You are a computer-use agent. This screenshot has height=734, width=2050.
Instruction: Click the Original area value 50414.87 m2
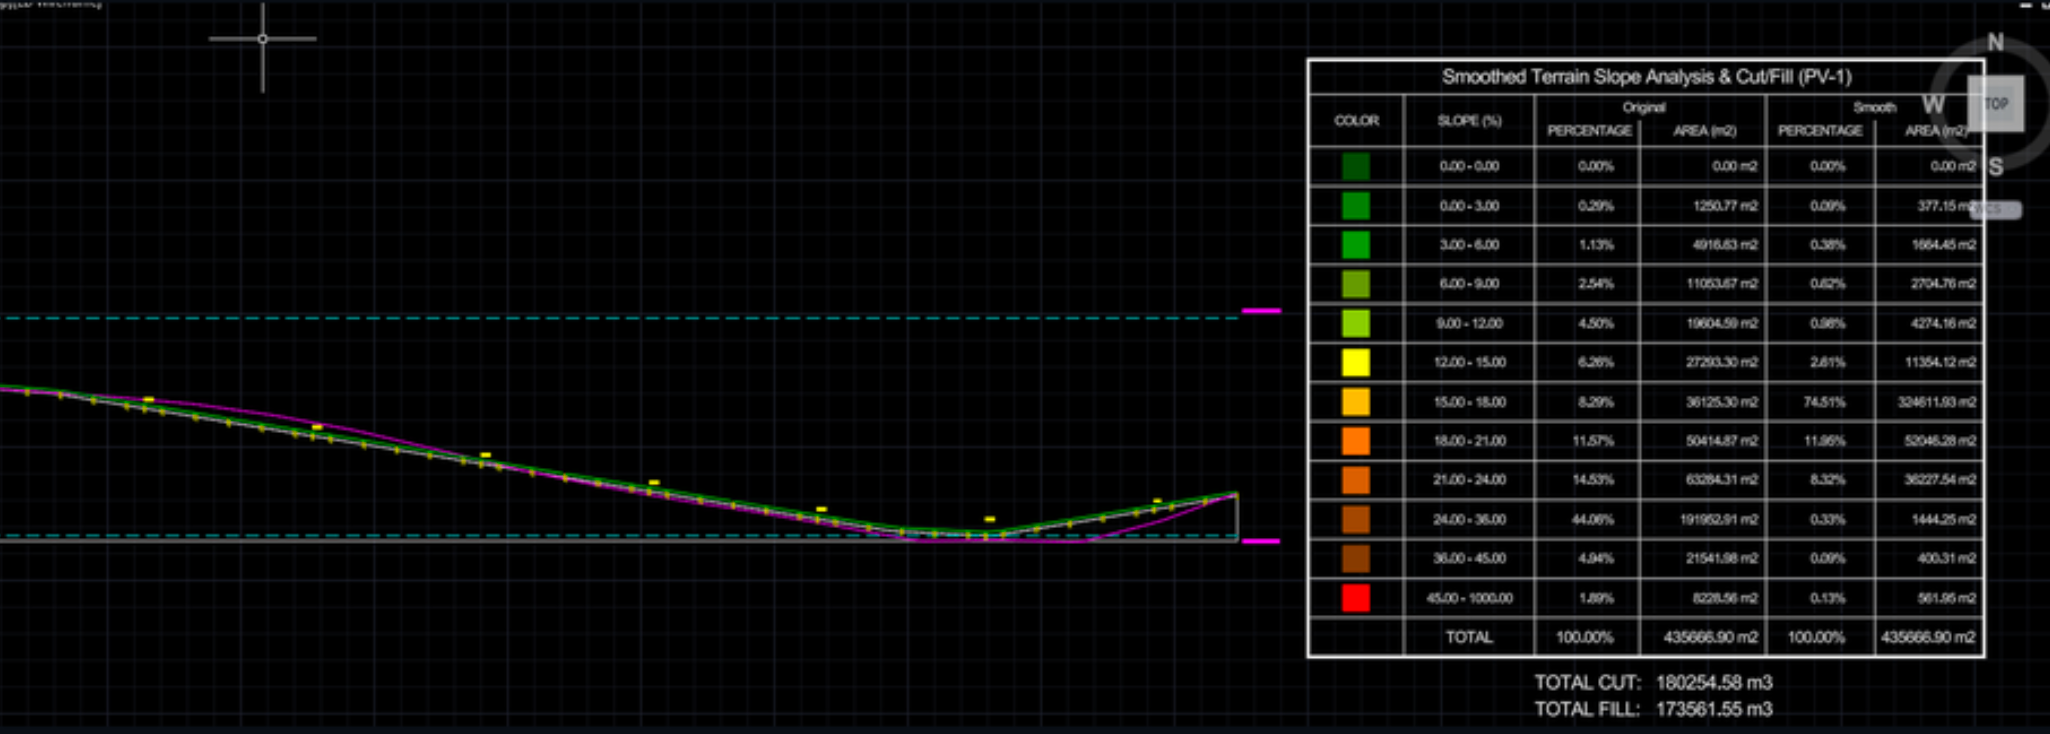point(1722,441)
